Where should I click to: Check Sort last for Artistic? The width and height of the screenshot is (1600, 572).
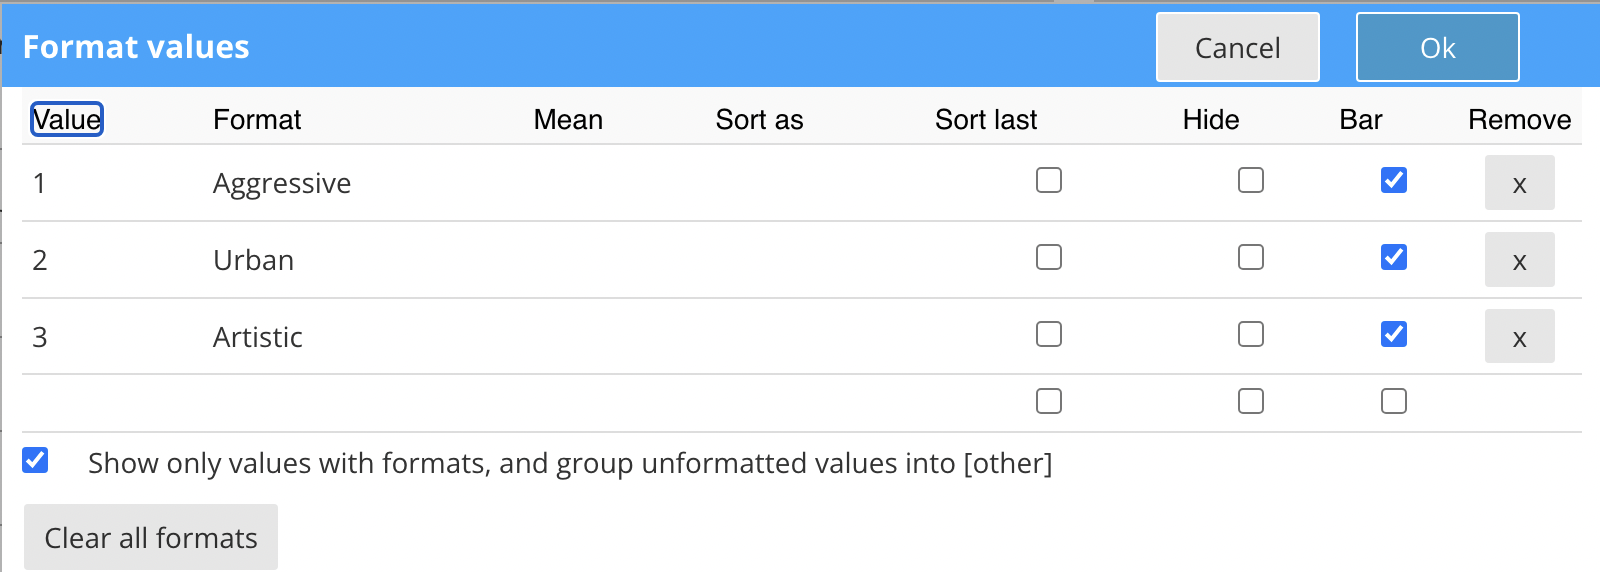click(1048, 334)
